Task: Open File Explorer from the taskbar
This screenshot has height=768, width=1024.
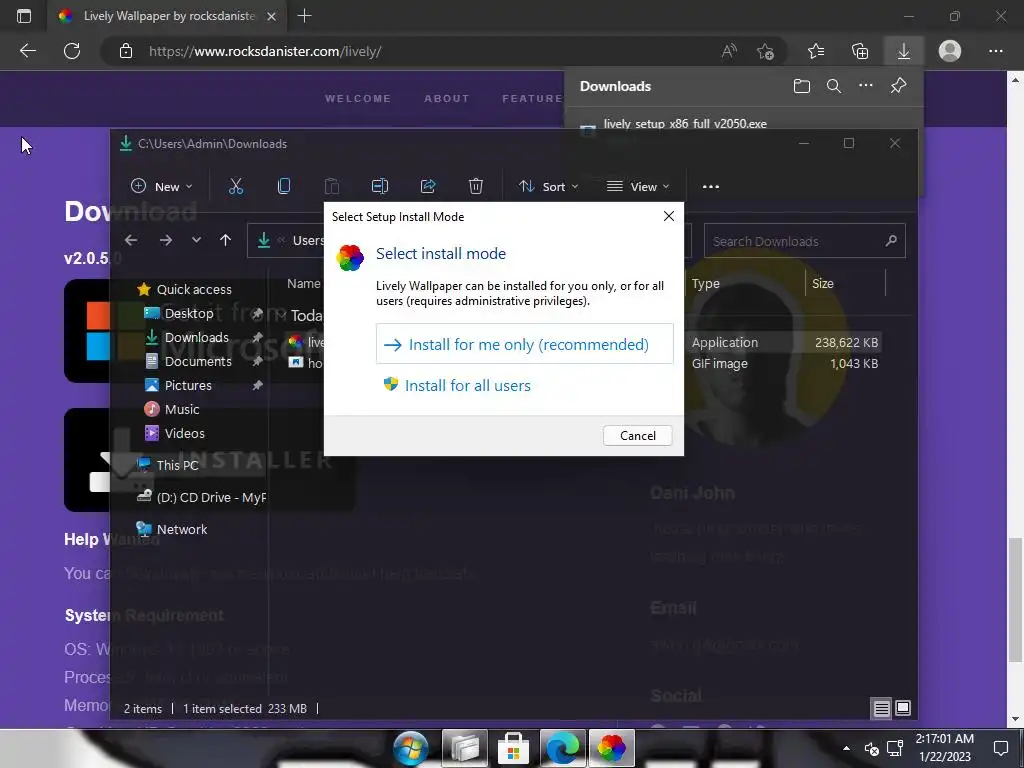Action: [x=464, y=748]
